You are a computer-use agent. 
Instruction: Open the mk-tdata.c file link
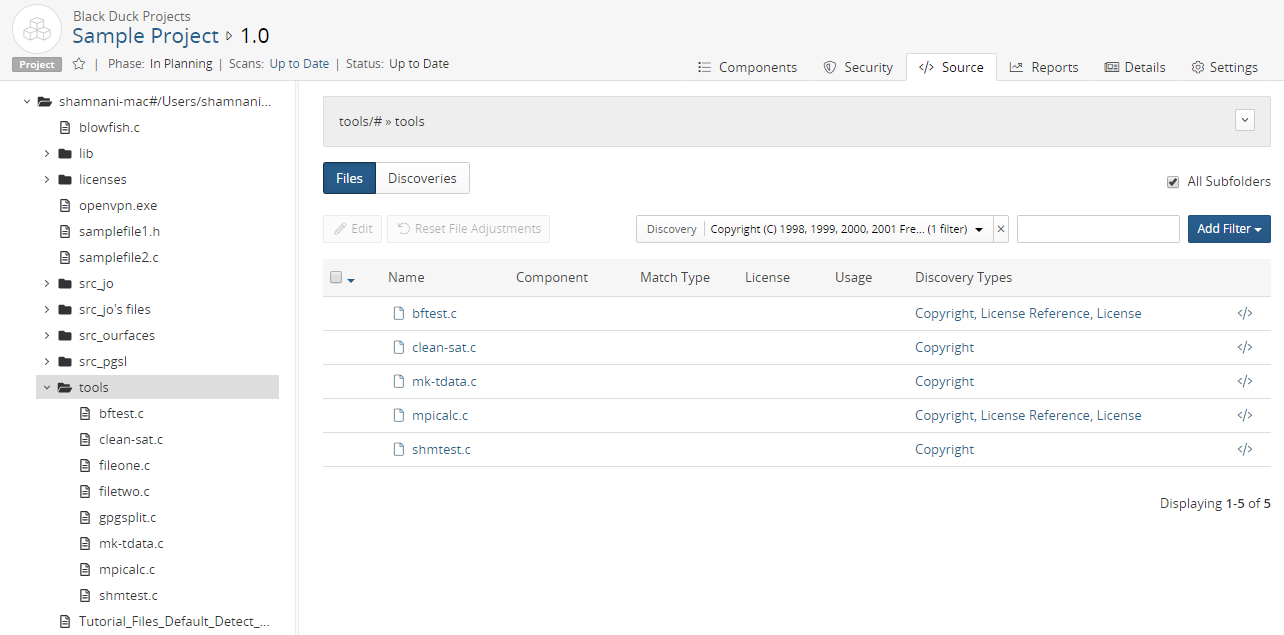point(444,381)
